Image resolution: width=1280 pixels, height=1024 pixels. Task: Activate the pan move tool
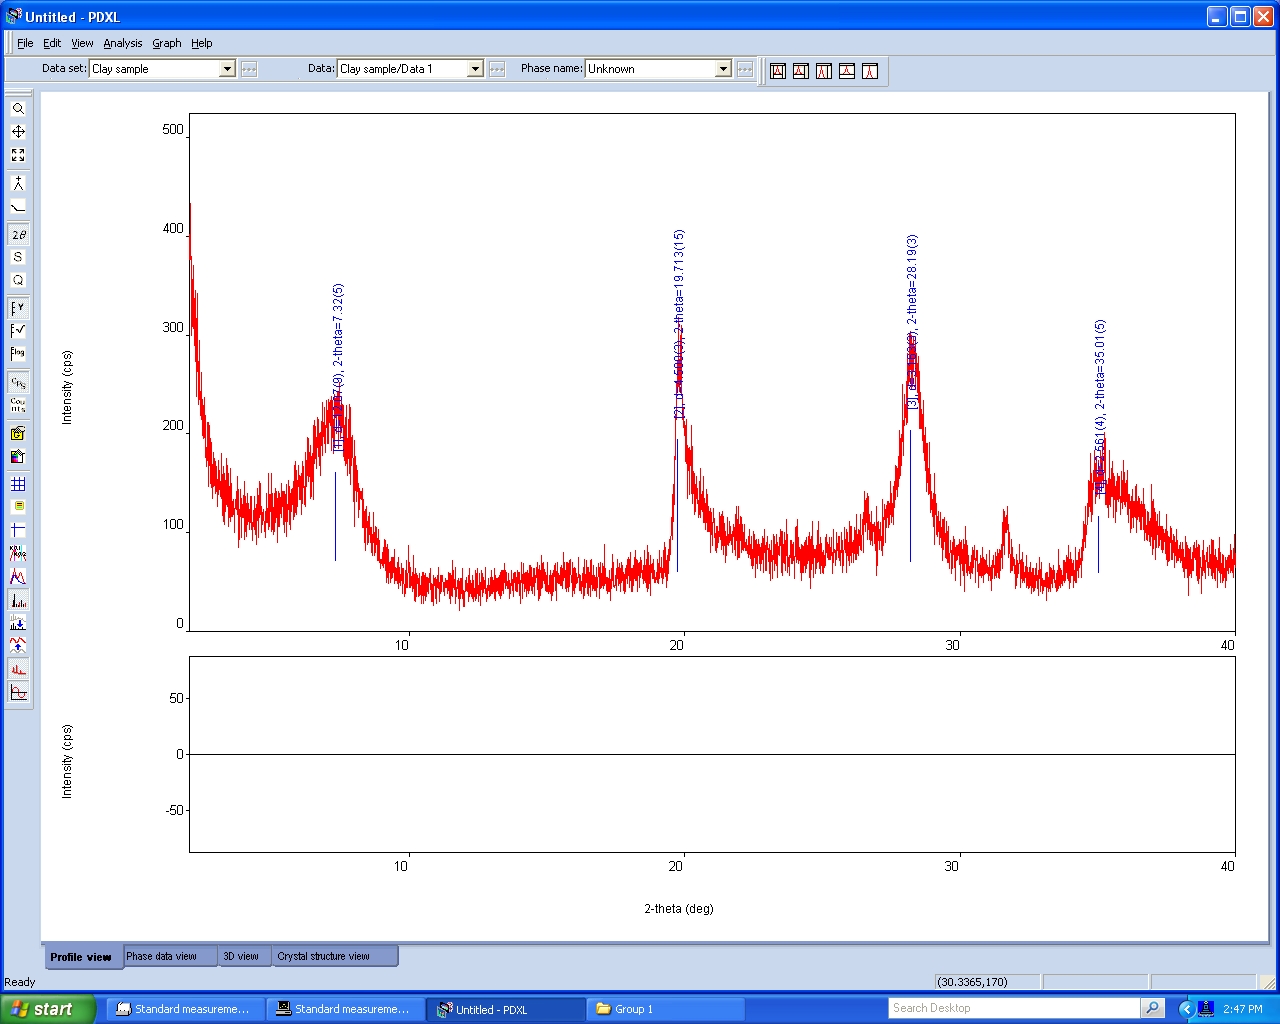(18, 132)
